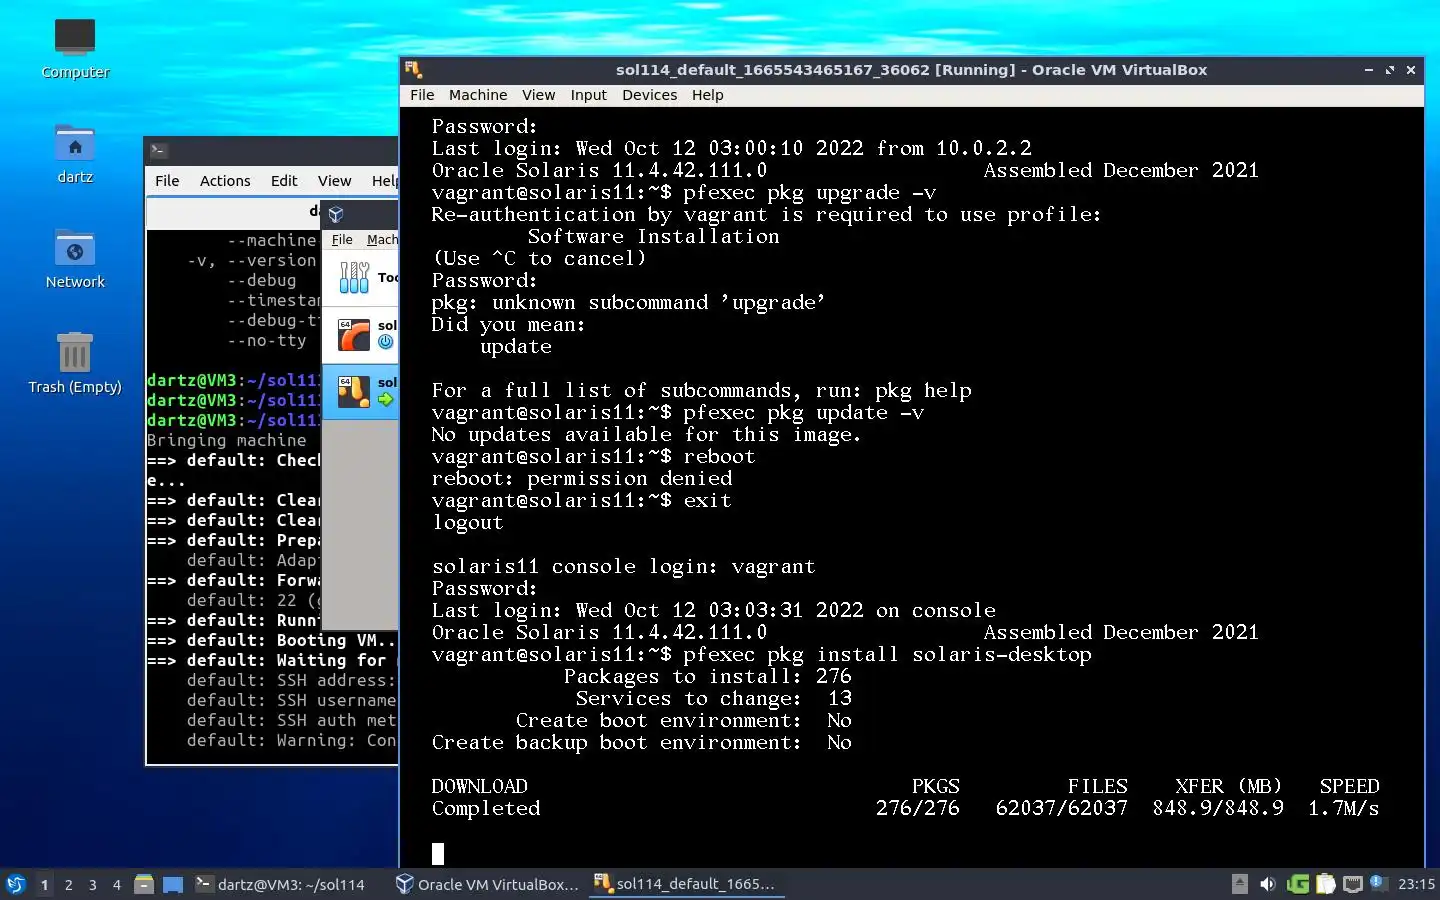Open the clipboard manager tray icon

click(1326, 884)
